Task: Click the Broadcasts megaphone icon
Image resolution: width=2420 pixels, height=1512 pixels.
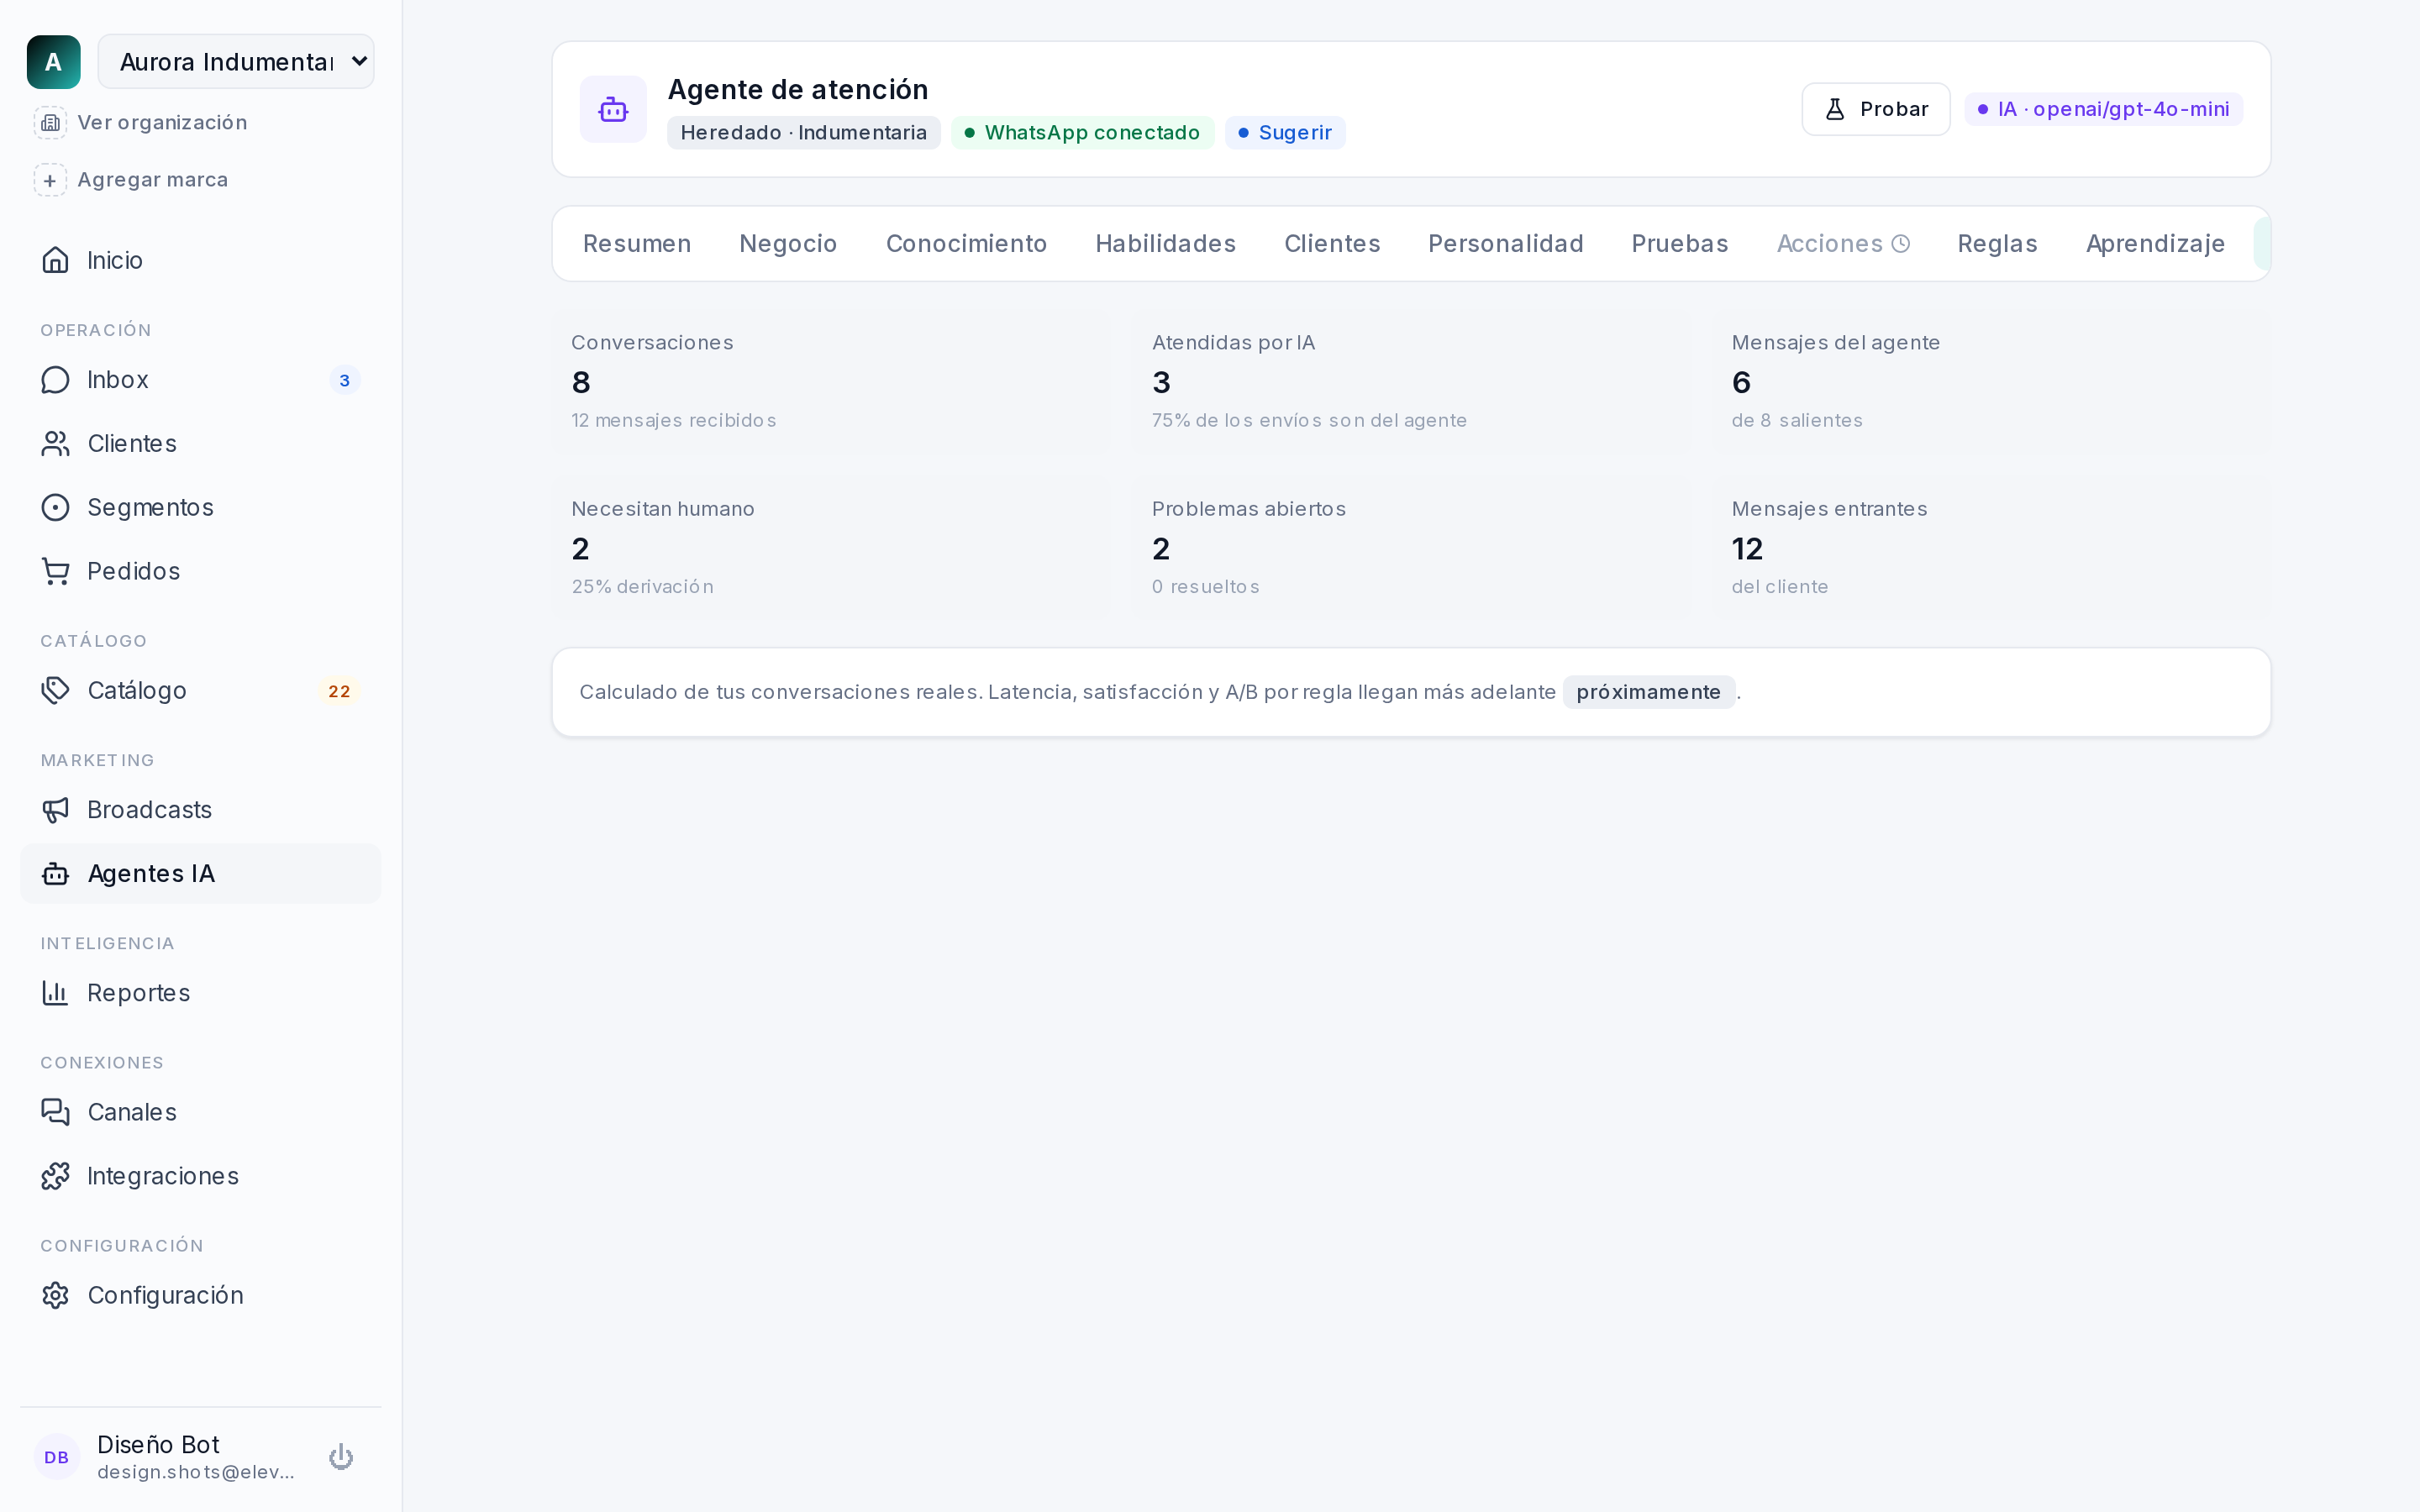Action: pyautogui.click(x=56, y=810)
